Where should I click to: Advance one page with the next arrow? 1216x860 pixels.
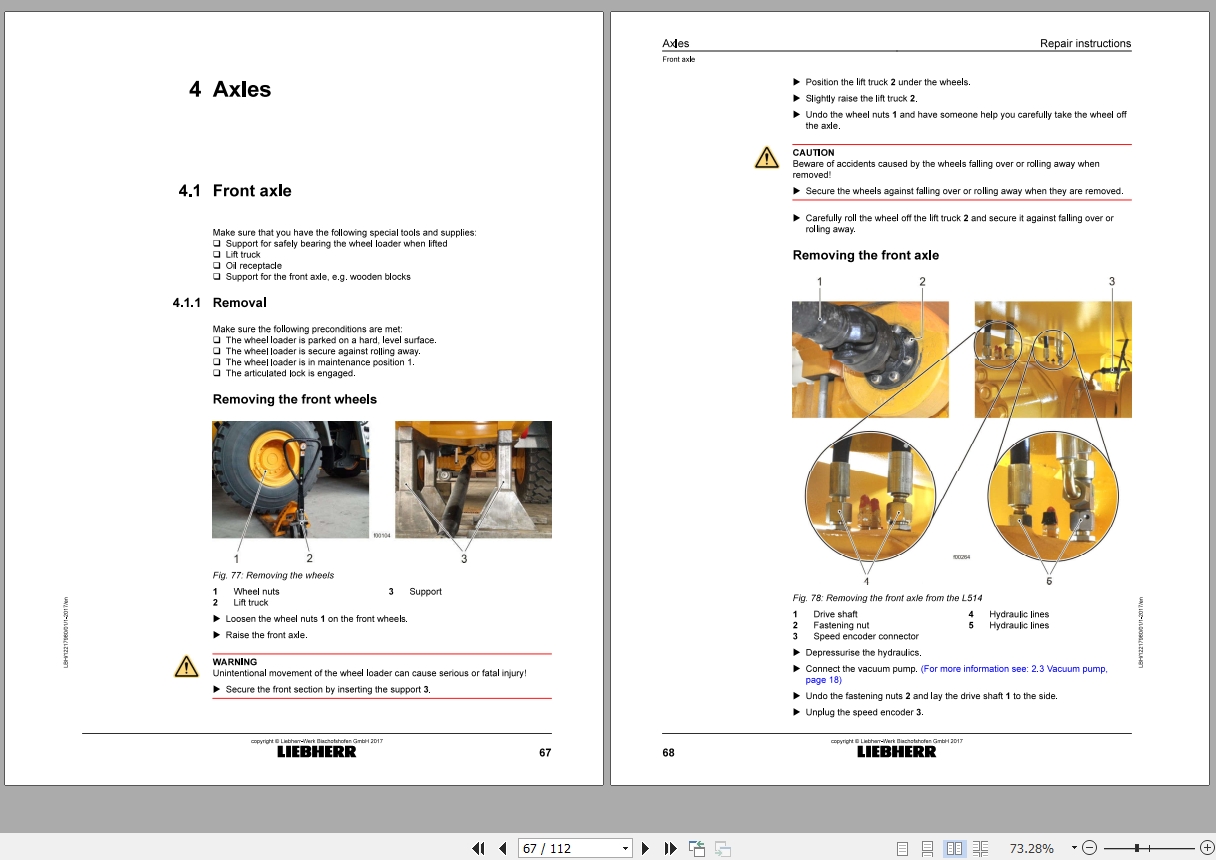tap(645, 848)
